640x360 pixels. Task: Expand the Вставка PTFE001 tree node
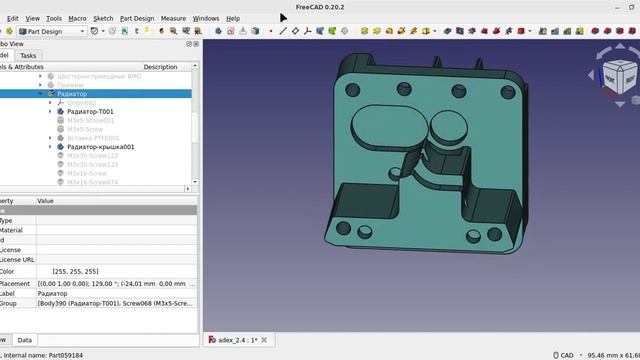tap(50, 138)
